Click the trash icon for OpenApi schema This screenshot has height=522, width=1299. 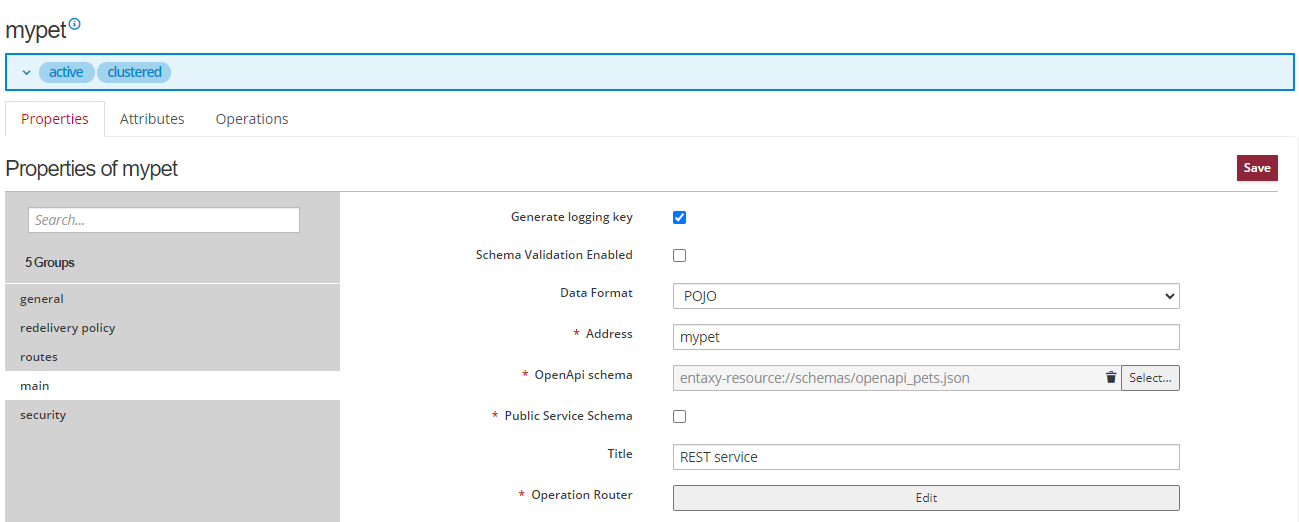[1110, 378]
